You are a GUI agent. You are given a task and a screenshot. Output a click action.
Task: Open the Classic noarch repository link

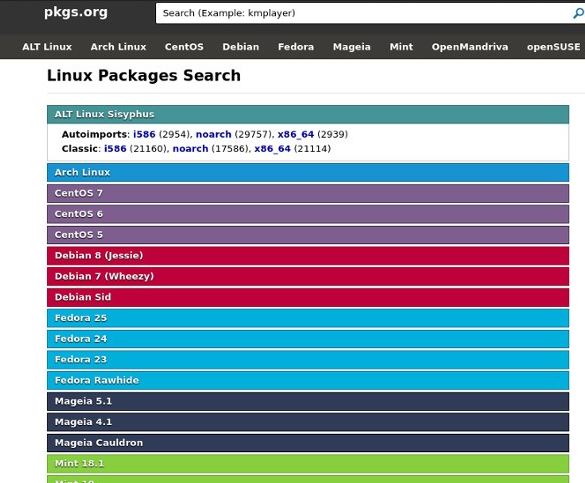pyautogui.click(x=190, y=149)
